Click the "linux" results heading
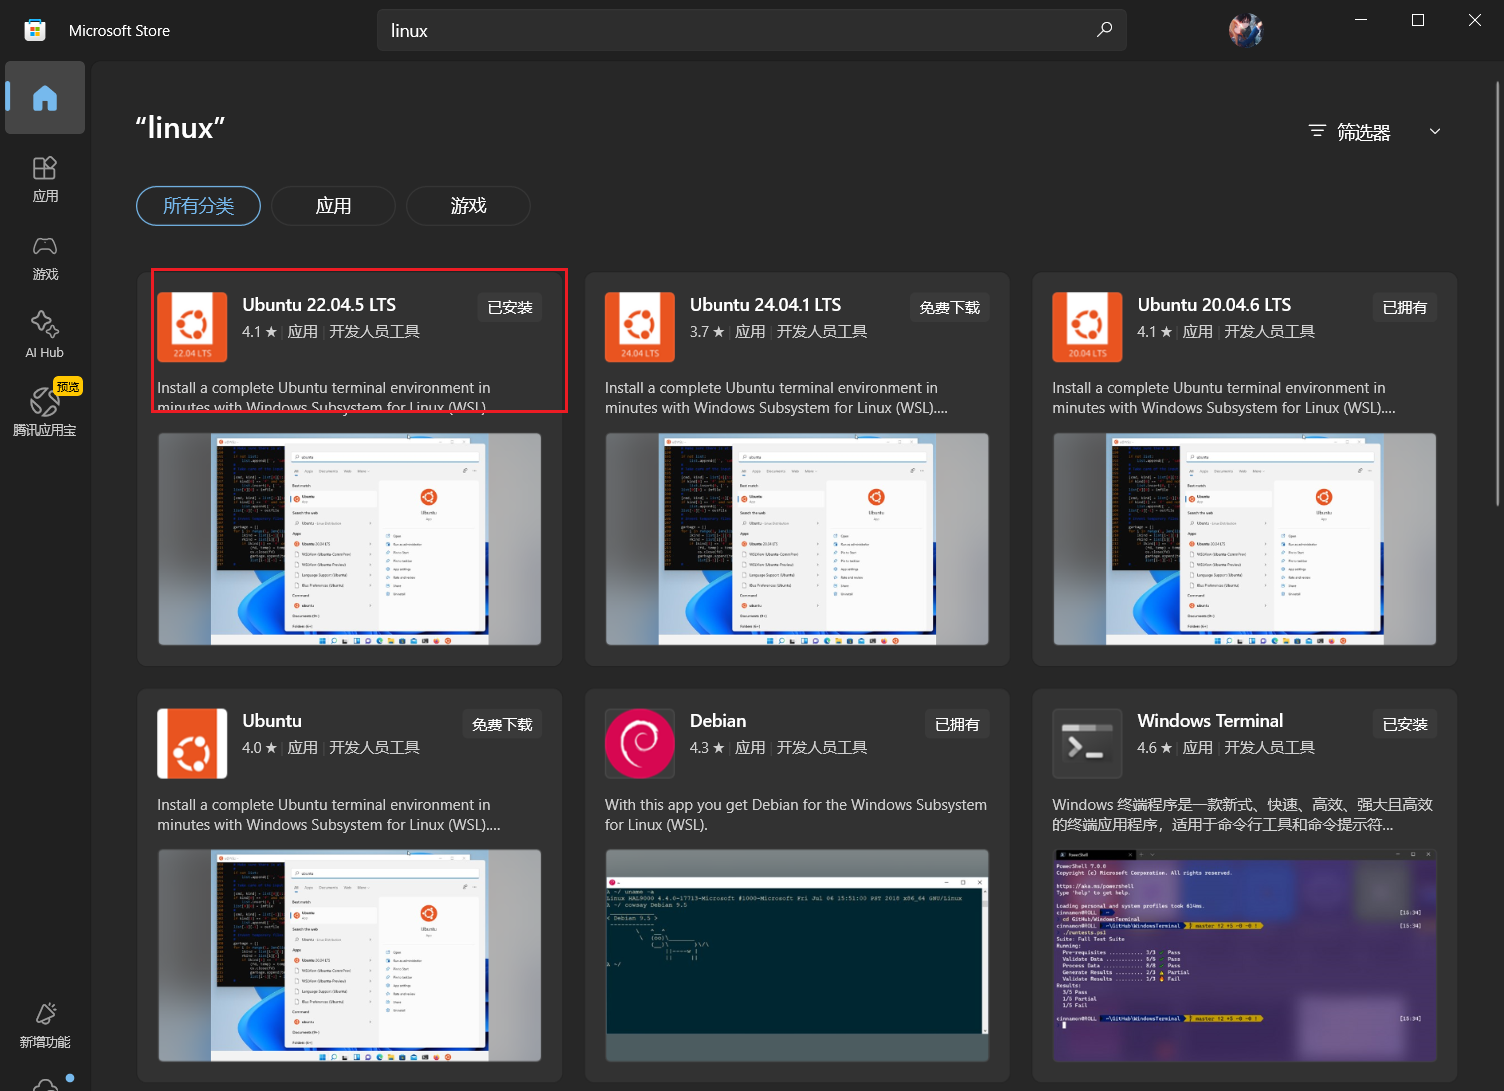This screenshot has width=1504, height=1091. pyautogui.click(x=180, y=128)
